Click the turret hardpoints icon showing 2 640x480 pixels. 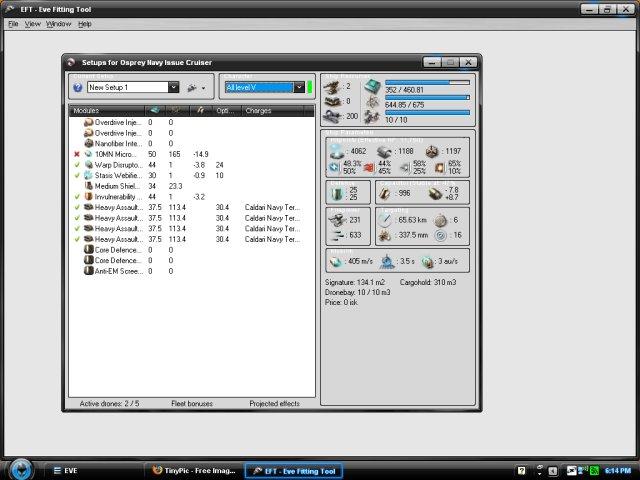tap(333, 87)
